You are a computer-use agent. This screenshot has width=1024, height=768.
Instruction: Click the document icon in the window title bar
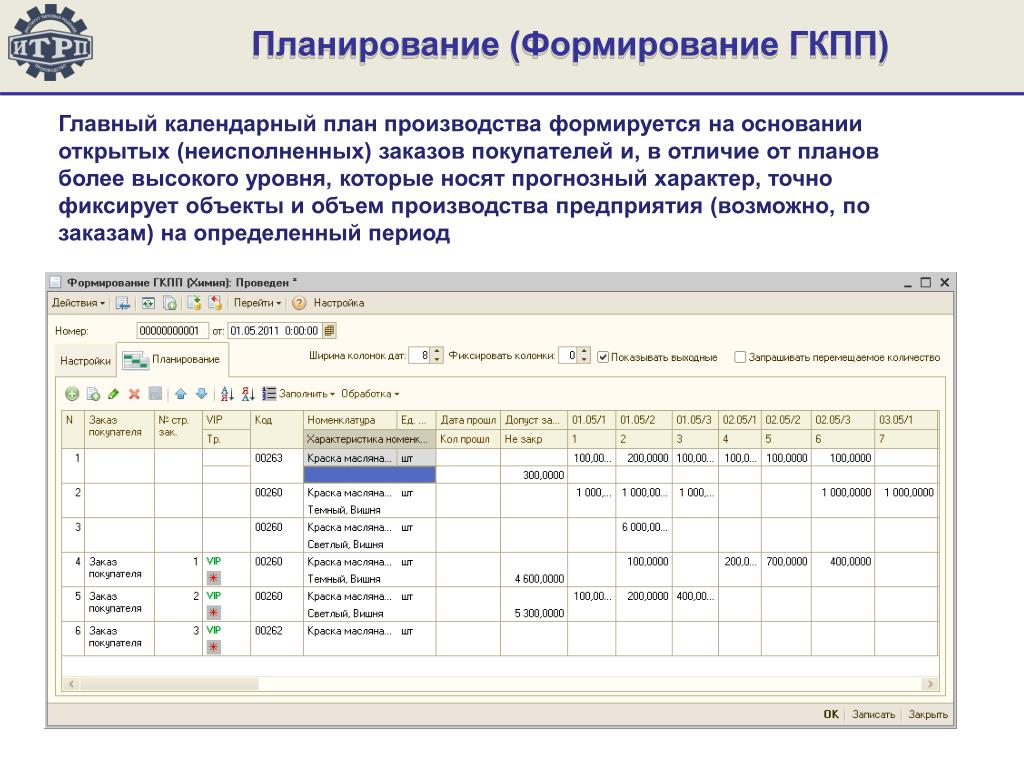pos(56,283)
